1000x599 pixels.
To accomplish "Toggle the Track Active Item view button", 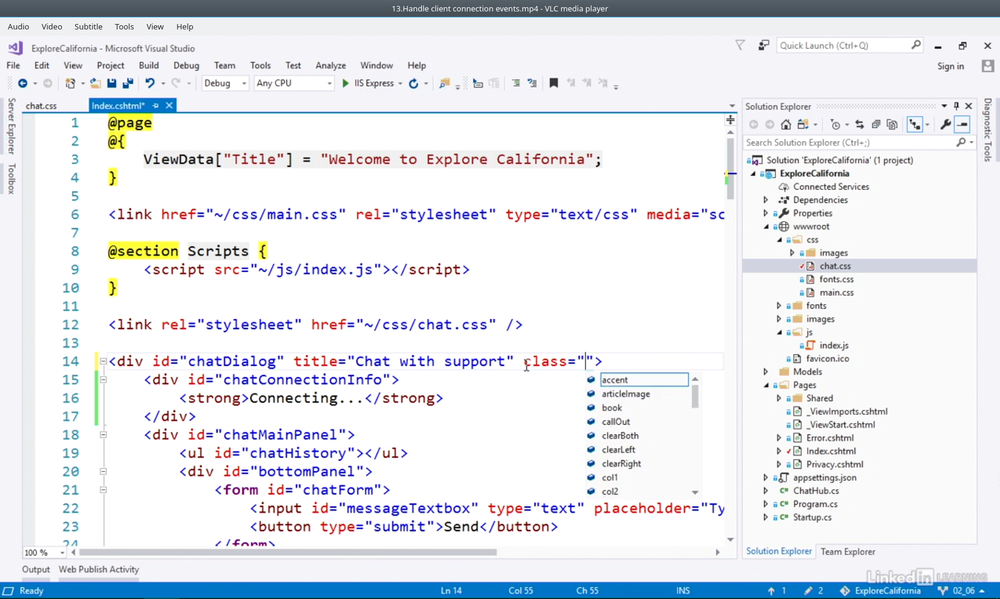I will 915,124.
